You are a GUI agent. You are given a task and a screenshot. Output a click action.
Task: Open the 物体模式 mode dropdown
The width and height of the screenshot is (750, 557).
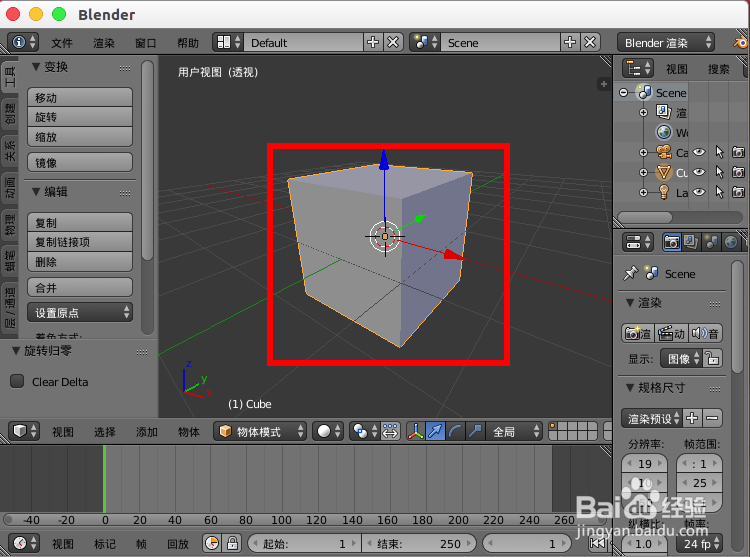click(260, 431)
